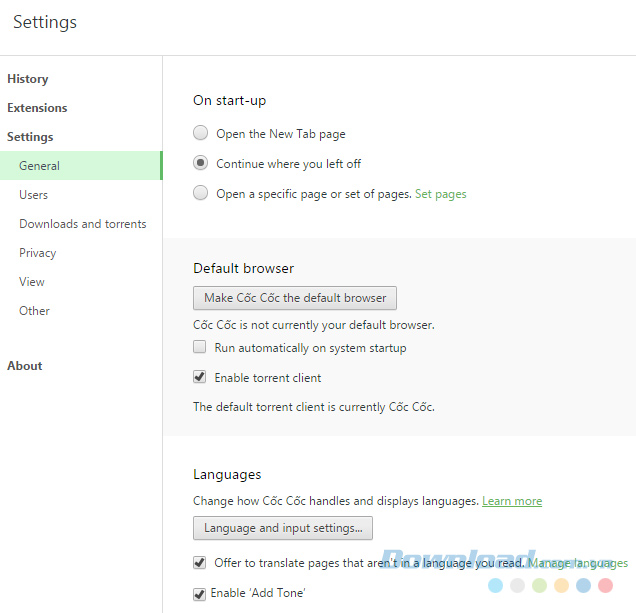Go to Extensions in the sidebar
The width and height of the screenshot is (636, 613).
37,108
